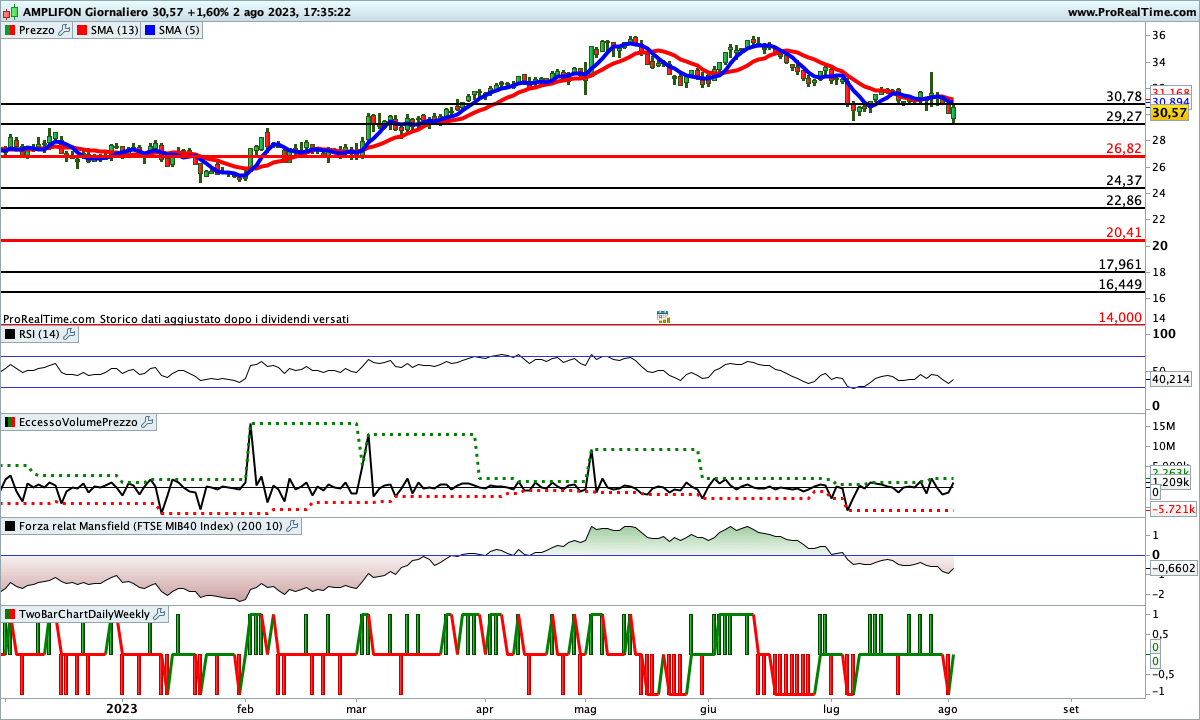This screenshot has height=720, width=1200.
Task: Open Prezzo settings via wrench icon
Action: 65,31
